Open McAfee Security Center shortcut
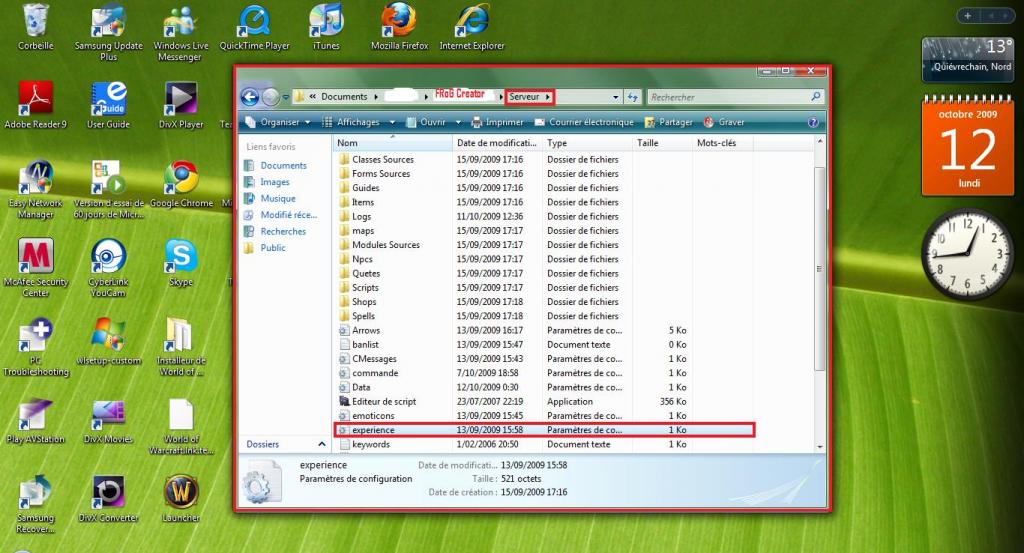Image resolution: width=1024 pixels, height=553 pixels. click(x=35, y=268)
